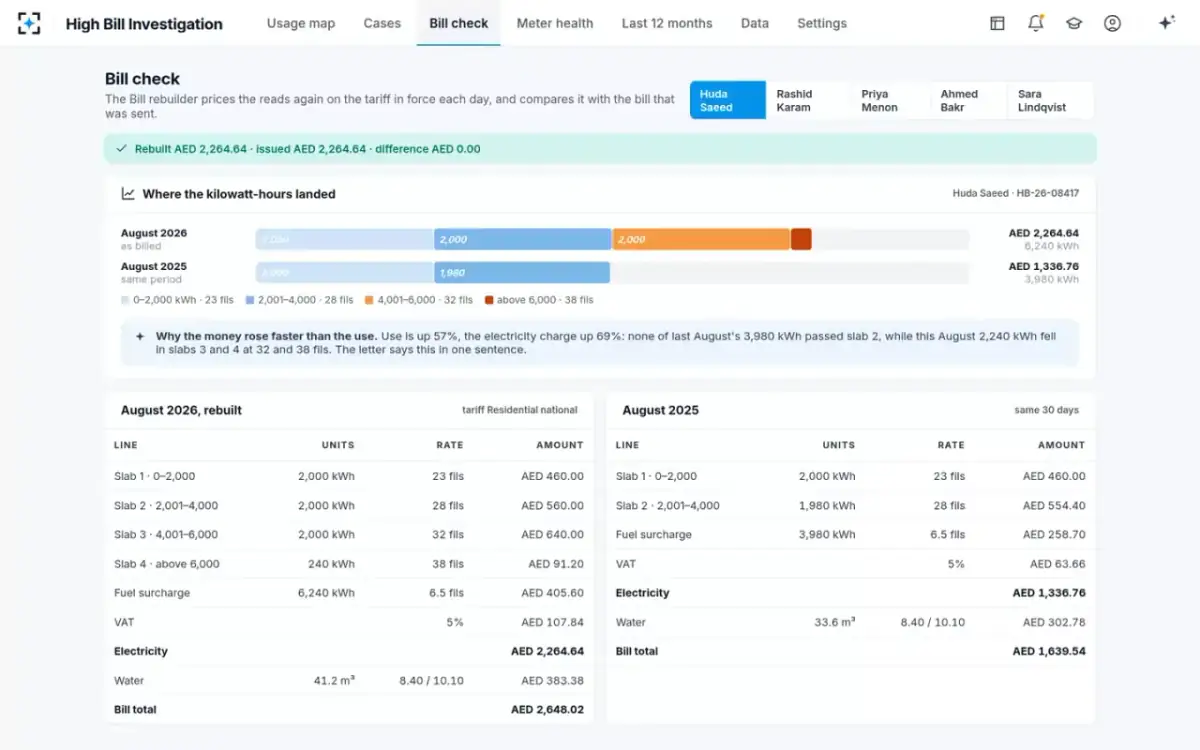
Task: Launch the sparkle AI assistant icon
Action: [1166, 23]
